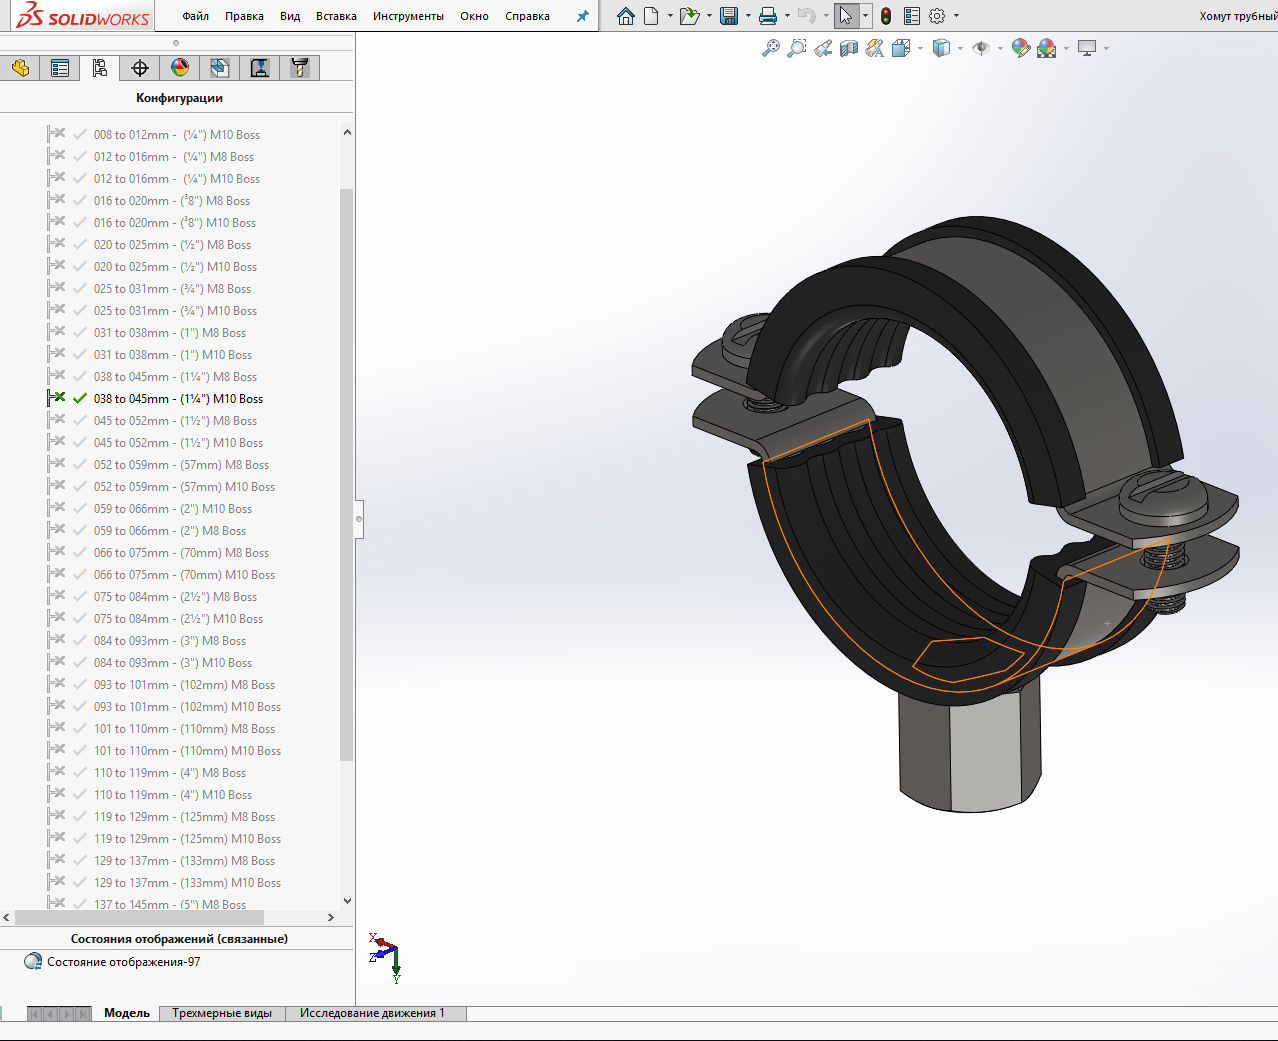Activate the Section View tool
Screen dimensions: 1278x1041
[849, 48]
